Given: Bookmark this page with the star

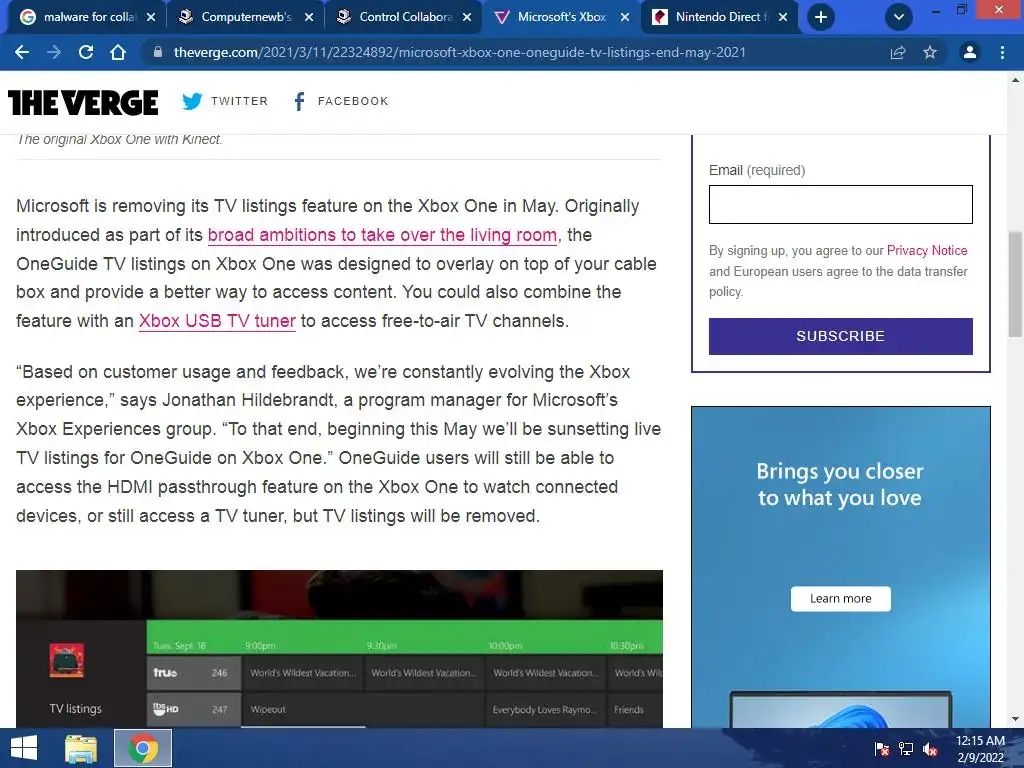Looking at the screenshot, I should point(930,52).
